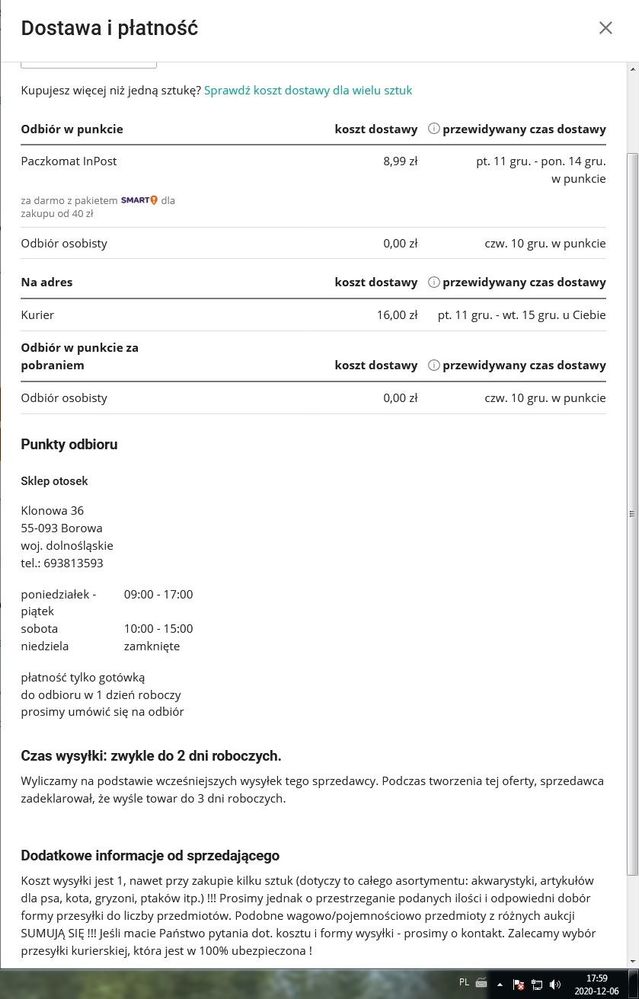Switch the PL input language indicator
Viewport: 639px width, 999px height.
pyautogui.click(x=463, y=983)
